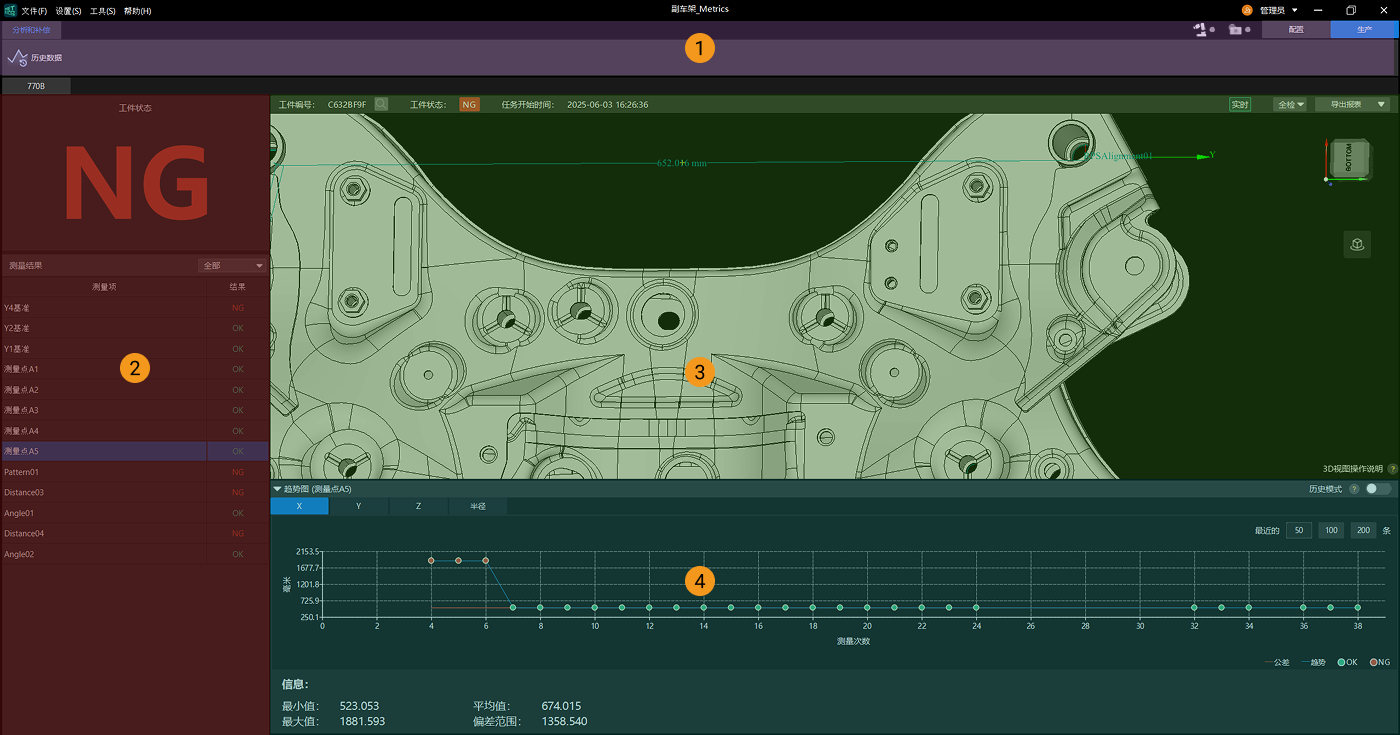This screenshot has height=735, width=1400.
Task: Select the Pattern01 row in the measurement list
Action: pos(100,471)
